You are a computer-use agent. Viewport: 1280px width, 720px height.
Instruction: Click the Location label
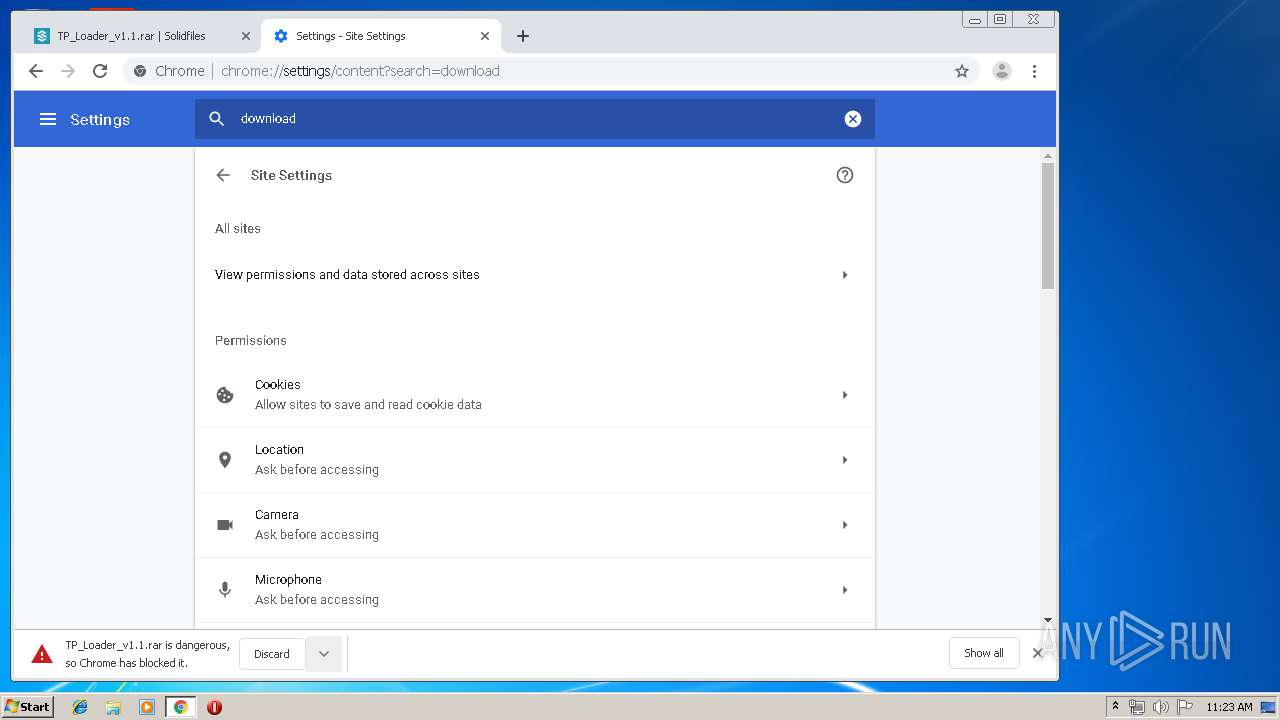(279, 450)
